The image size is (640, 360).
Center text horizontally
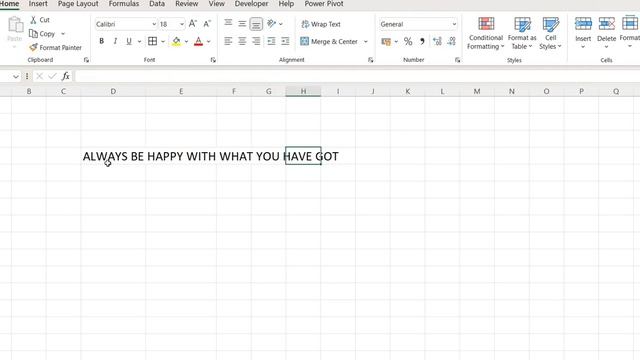coord(242,41)
